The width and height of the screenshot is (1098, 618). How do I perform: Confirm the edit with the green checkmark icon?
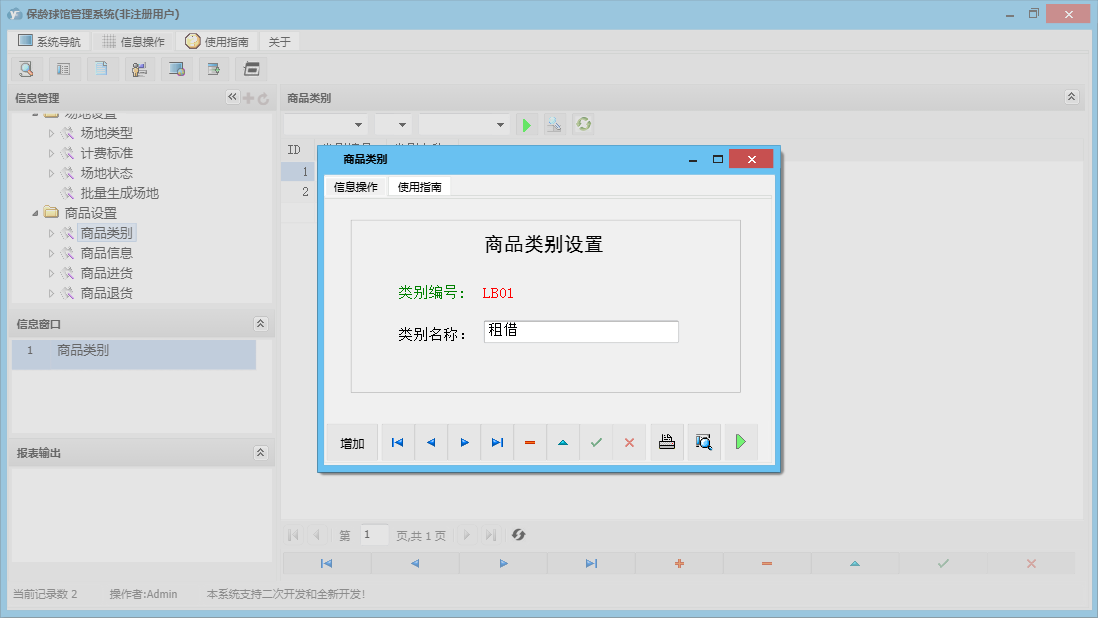click(x=596, y=441)
